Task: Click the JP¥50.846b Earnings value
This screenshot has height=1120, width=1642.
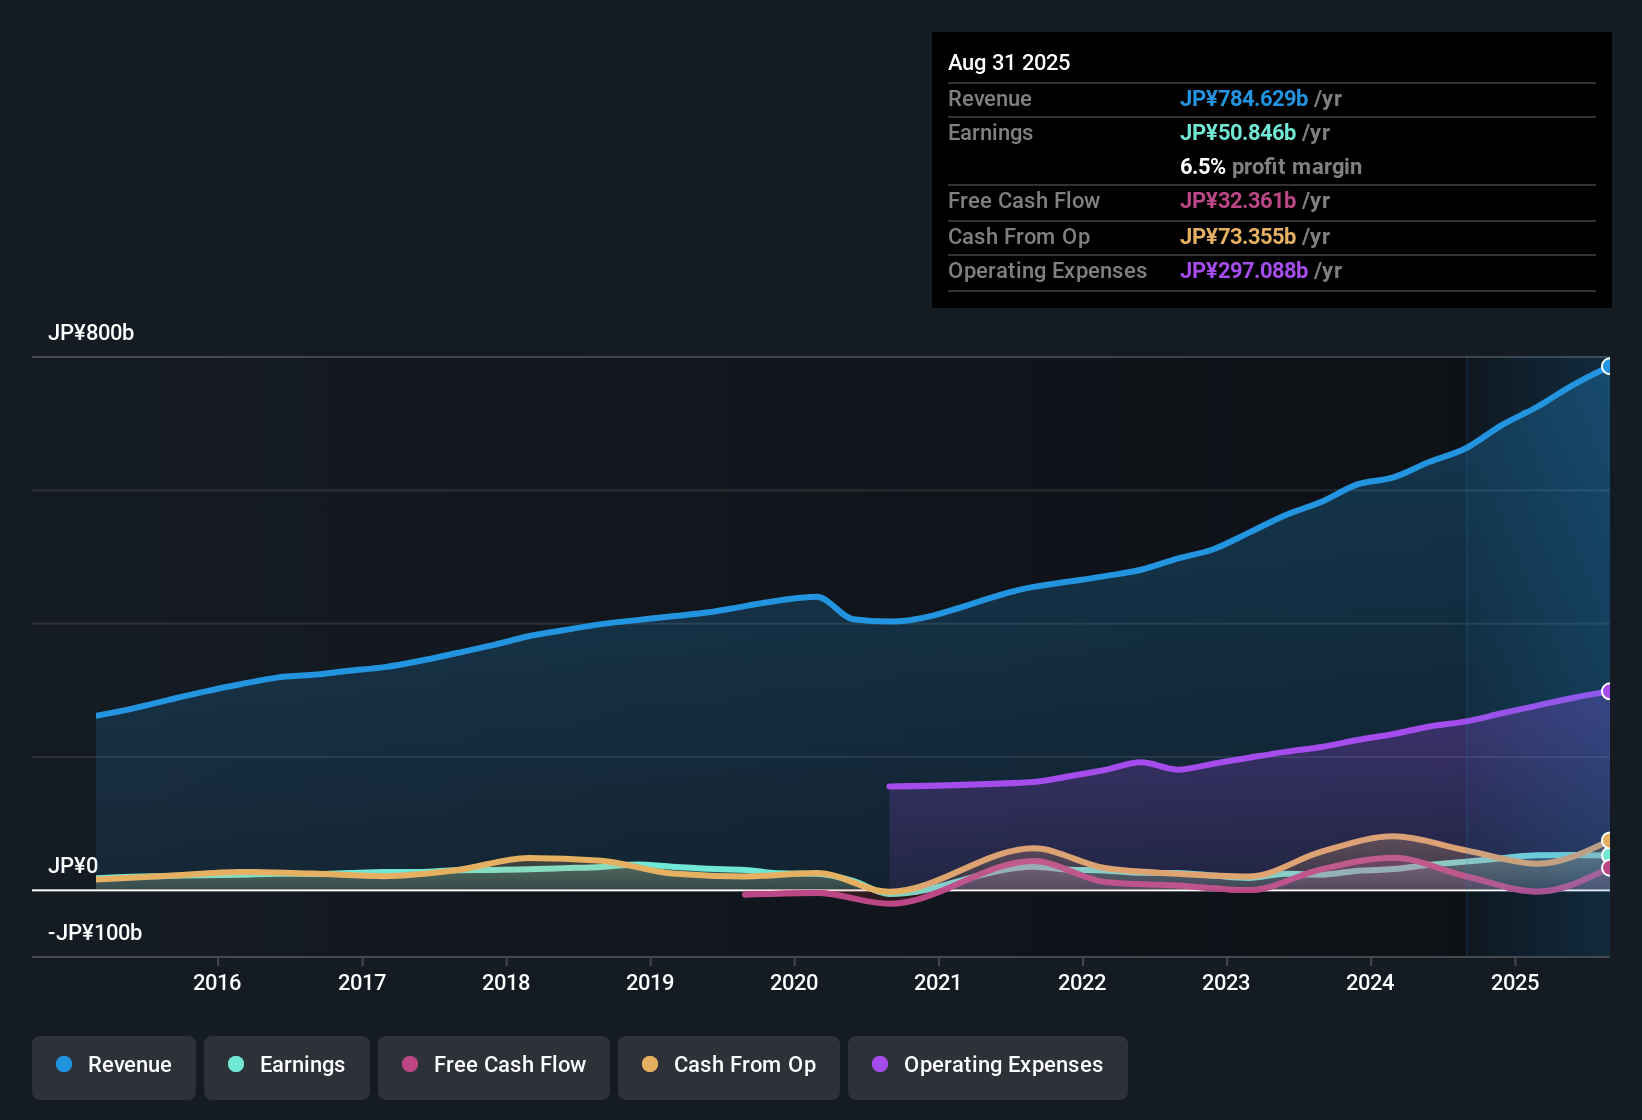Action: tap(1239, 132)
